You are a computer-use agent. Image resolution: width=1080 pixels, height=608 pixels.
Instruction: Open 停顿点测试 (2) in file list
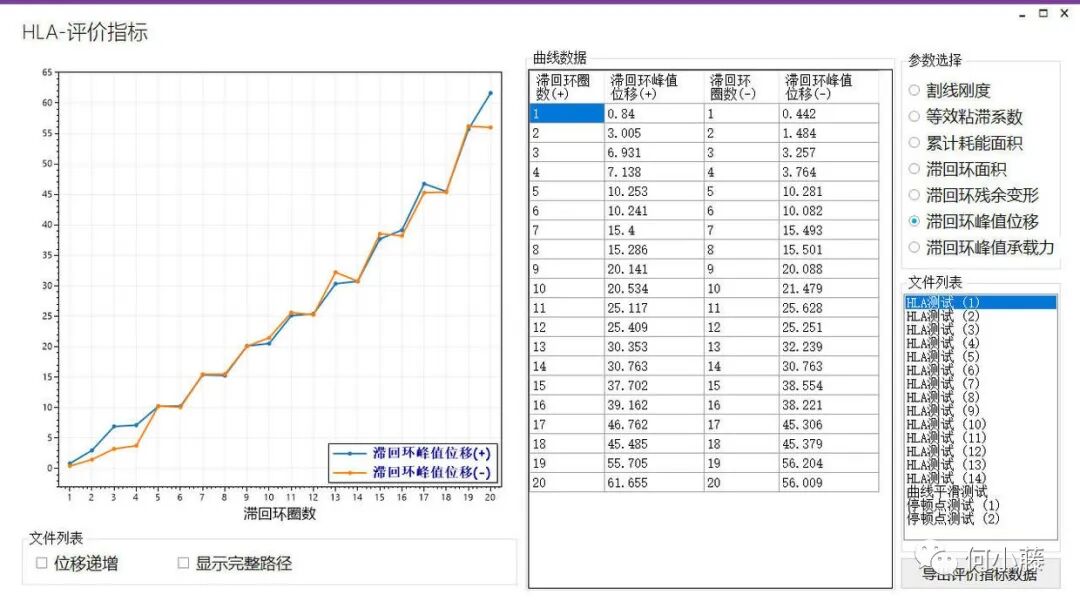(980, 518)
